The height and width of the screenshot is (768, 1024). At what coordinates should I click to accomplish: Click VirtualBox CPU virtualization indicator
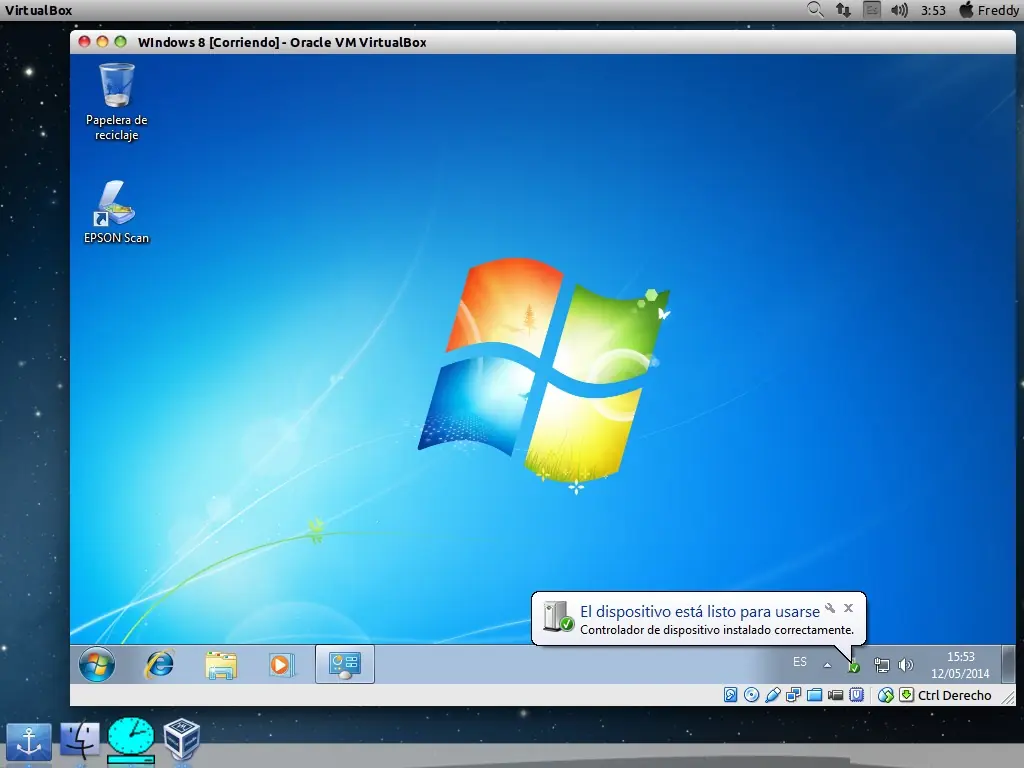click(x=856, y=695)
